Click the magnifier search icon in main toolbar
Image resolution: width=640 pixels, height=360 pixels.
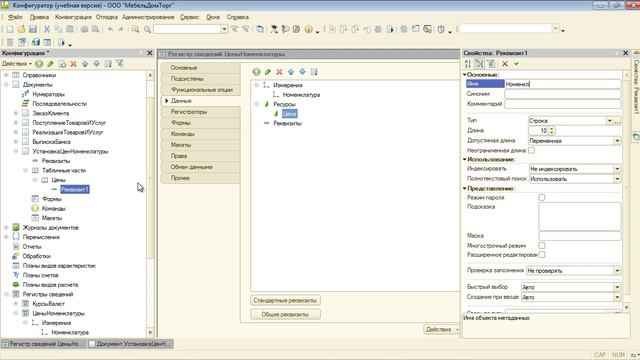click(147, 29)
